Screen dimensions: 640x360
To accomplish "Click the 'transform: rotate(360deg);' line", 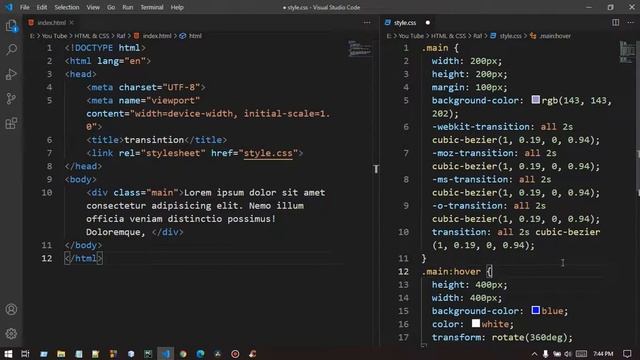I will click(502, 337).
